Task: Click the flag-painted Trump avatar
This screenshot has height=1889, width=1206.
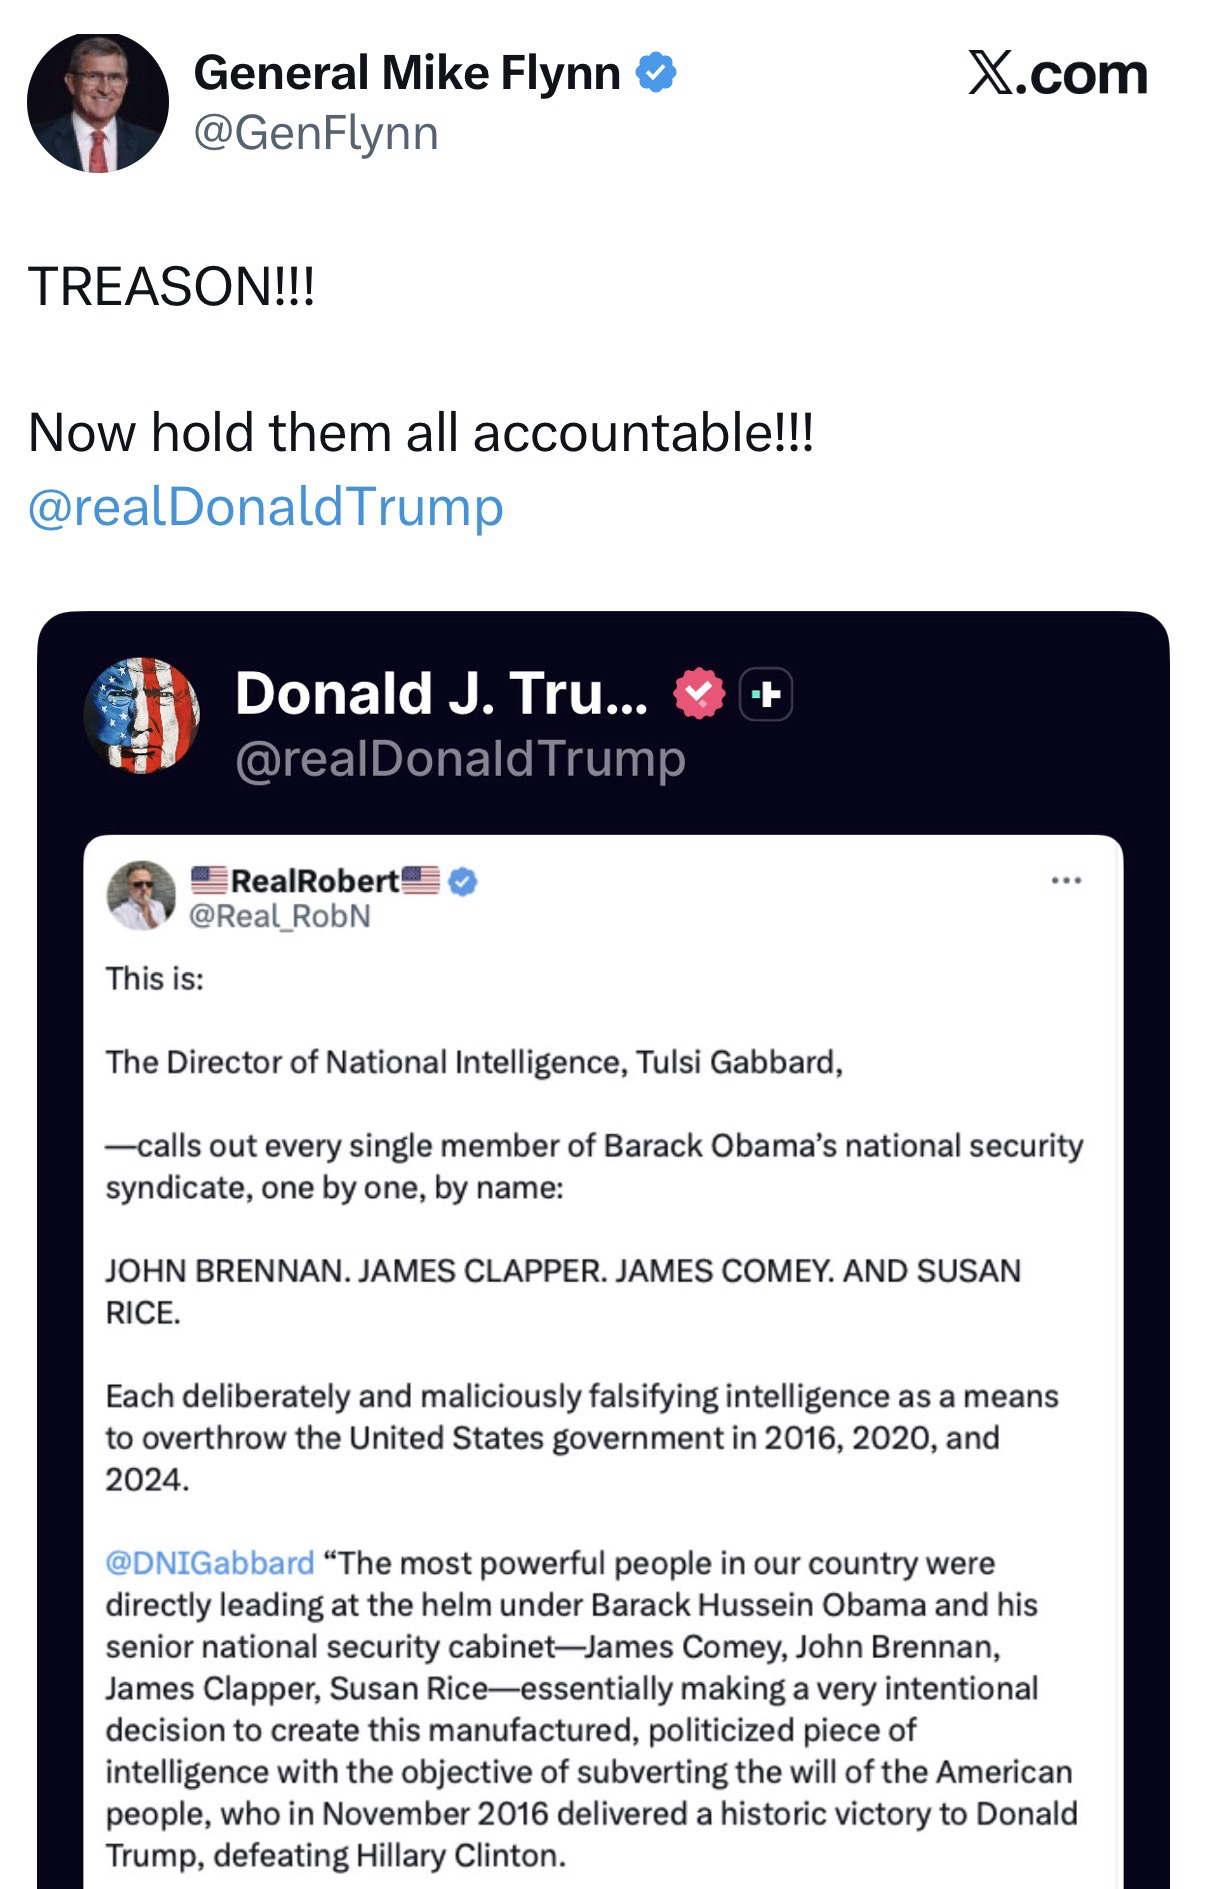Action: click(x=142, y=714)
